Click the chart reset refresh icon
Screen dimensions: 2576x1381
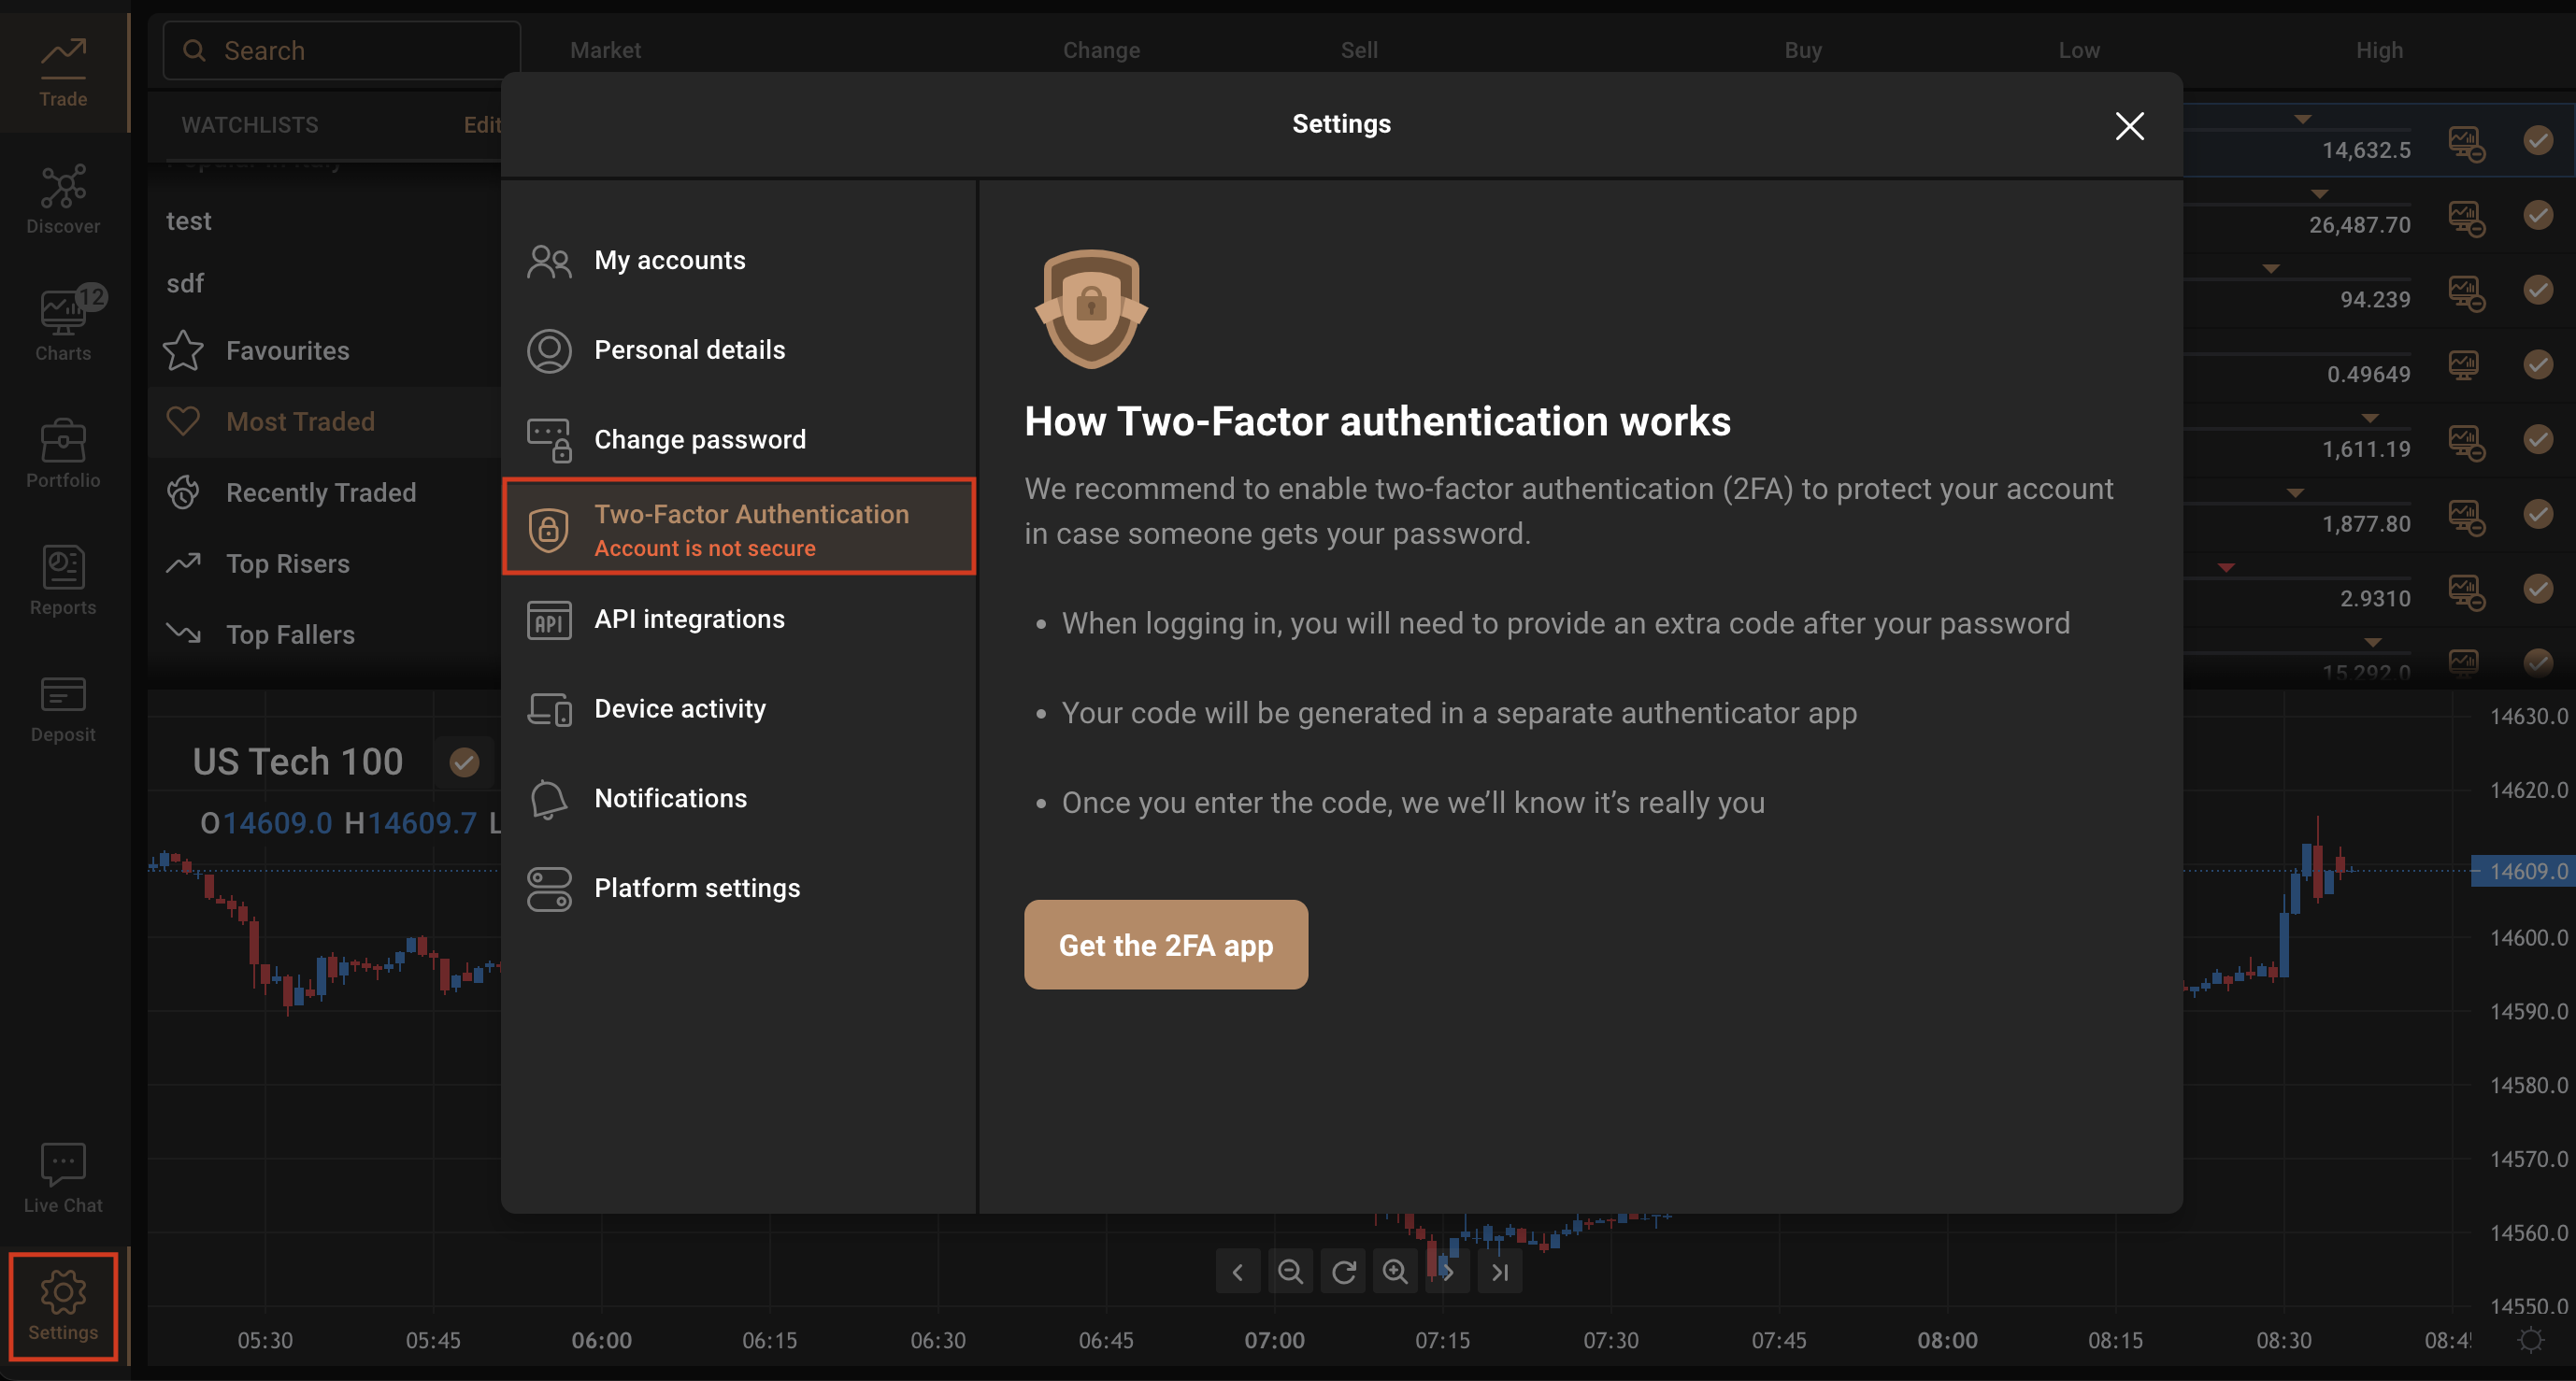click(x=1343, y=1271)
